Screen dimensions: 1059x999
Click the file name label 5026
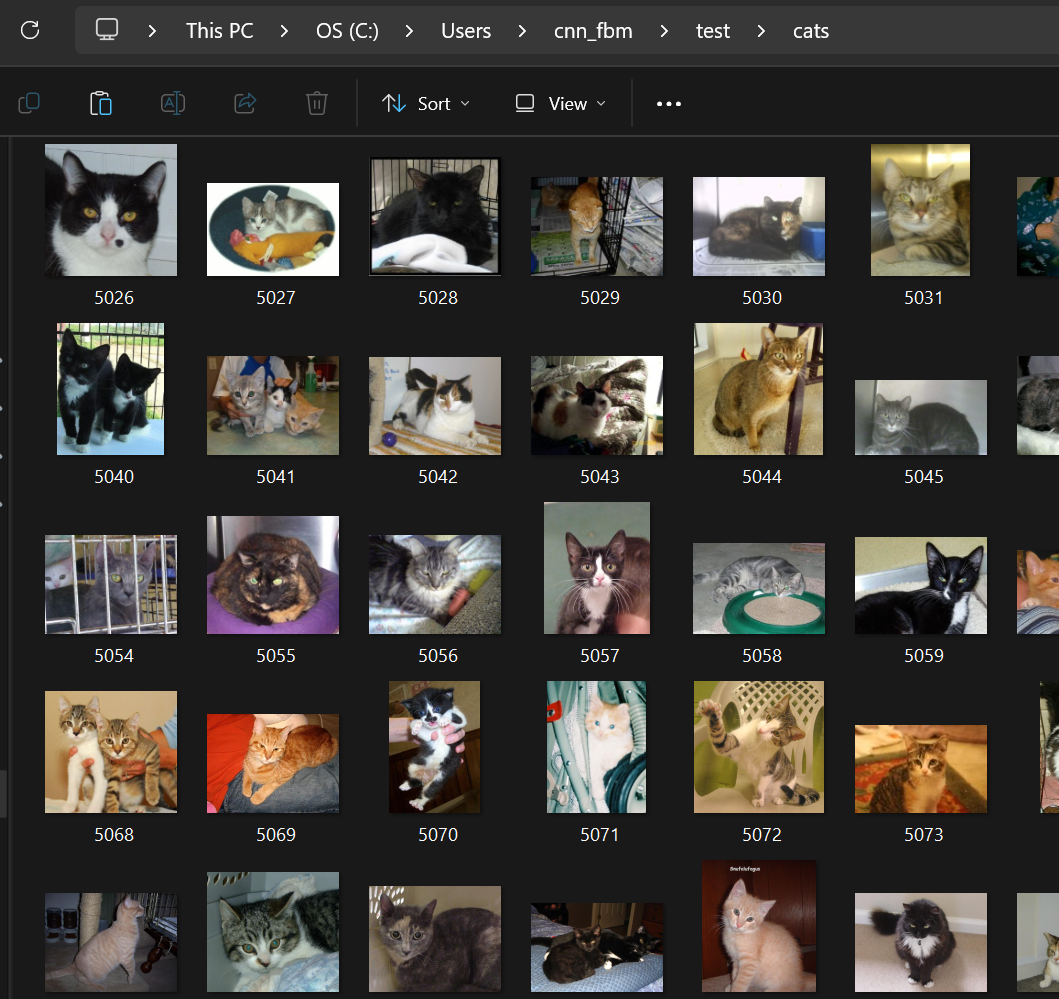[x=114, y=298]
